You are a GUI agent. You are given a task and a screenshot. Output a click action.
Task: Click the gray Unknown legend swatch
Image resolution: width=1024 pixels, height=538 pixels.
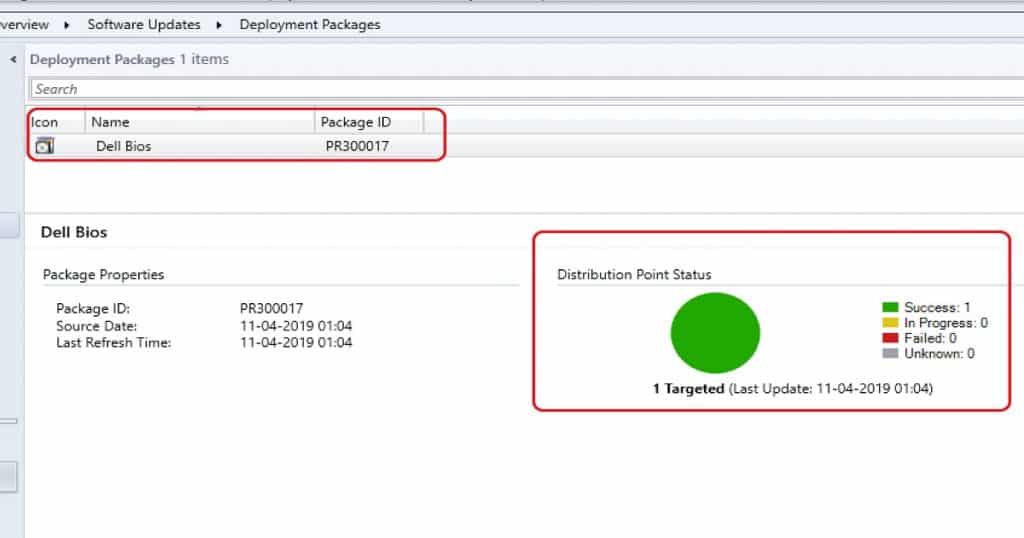[x=890, y=353]
